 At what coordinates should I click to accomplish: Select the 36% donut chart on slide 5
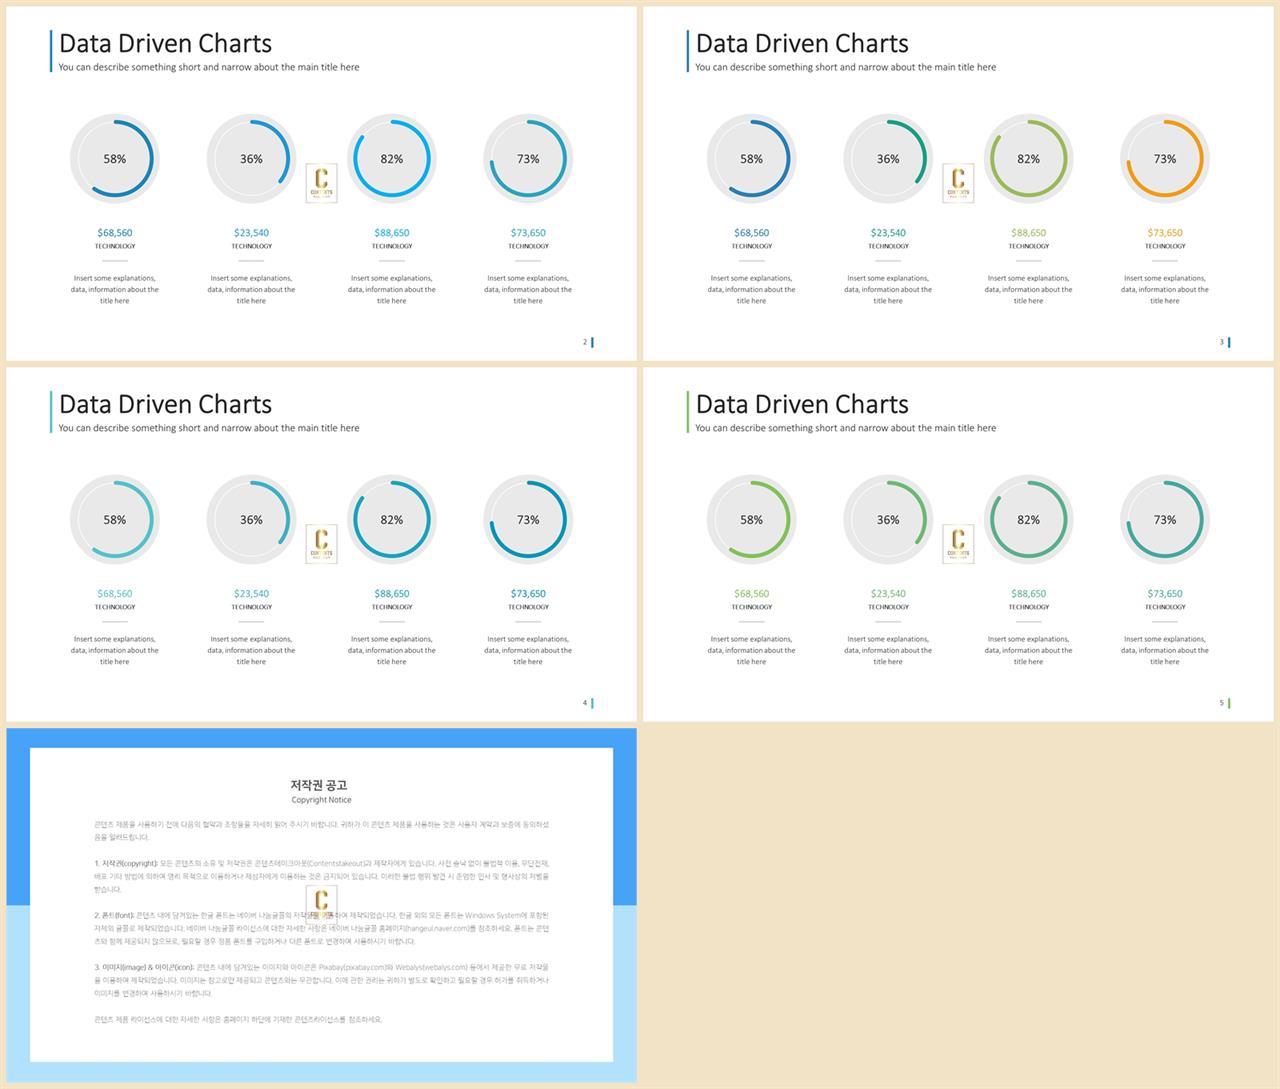[888, 520]
